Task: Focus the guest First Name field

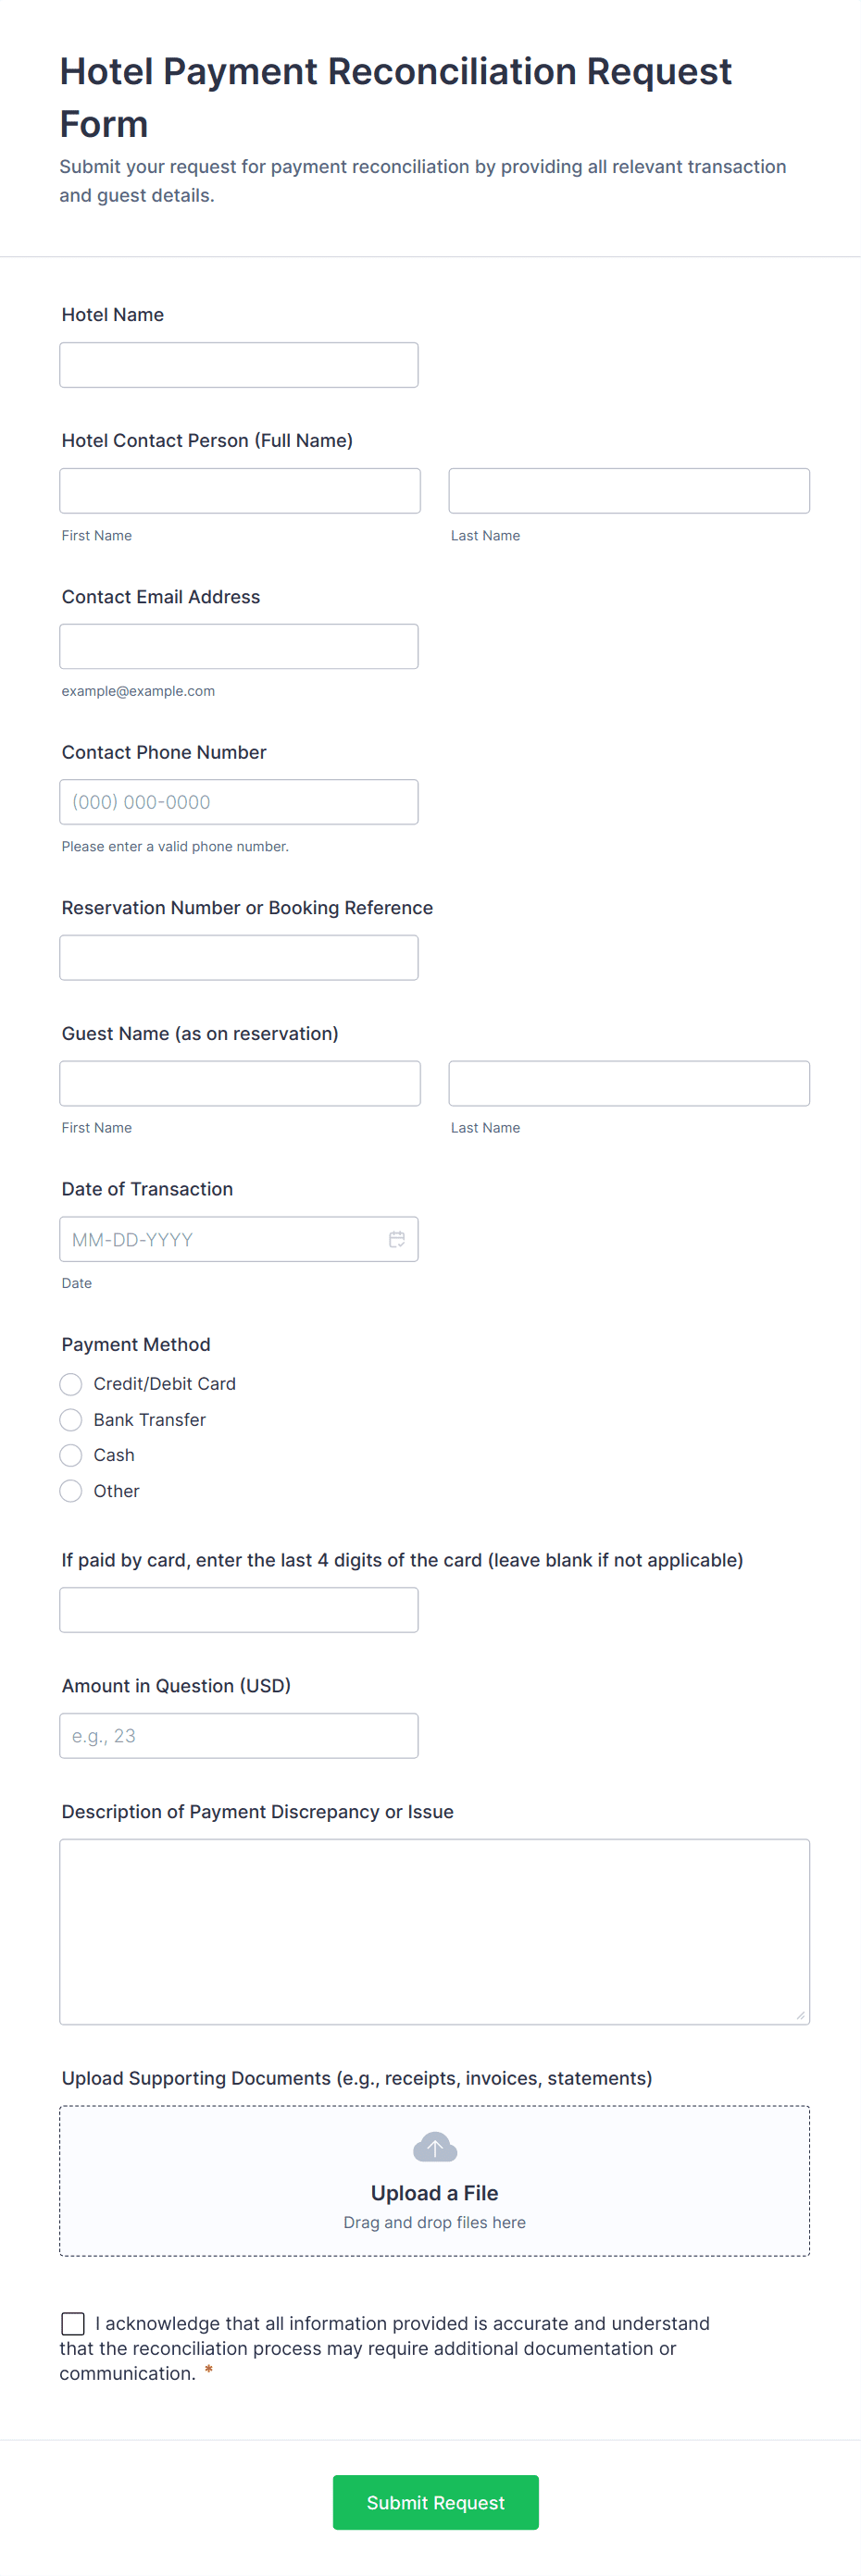Action: (x=240, y=1083)
